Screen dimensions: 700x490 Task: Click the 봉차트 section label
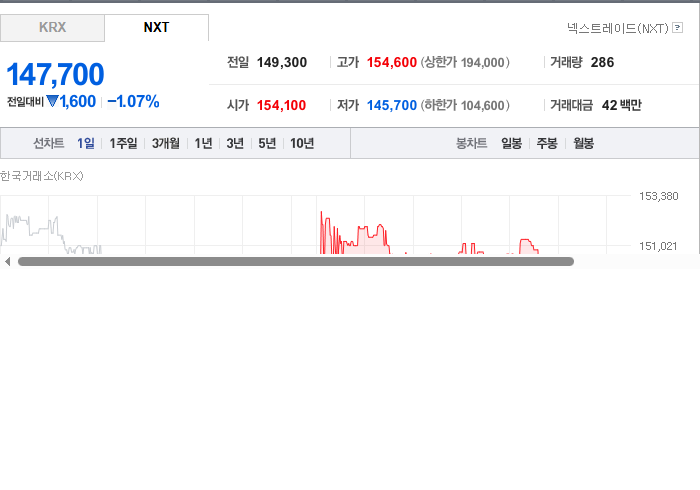point(471,143)
